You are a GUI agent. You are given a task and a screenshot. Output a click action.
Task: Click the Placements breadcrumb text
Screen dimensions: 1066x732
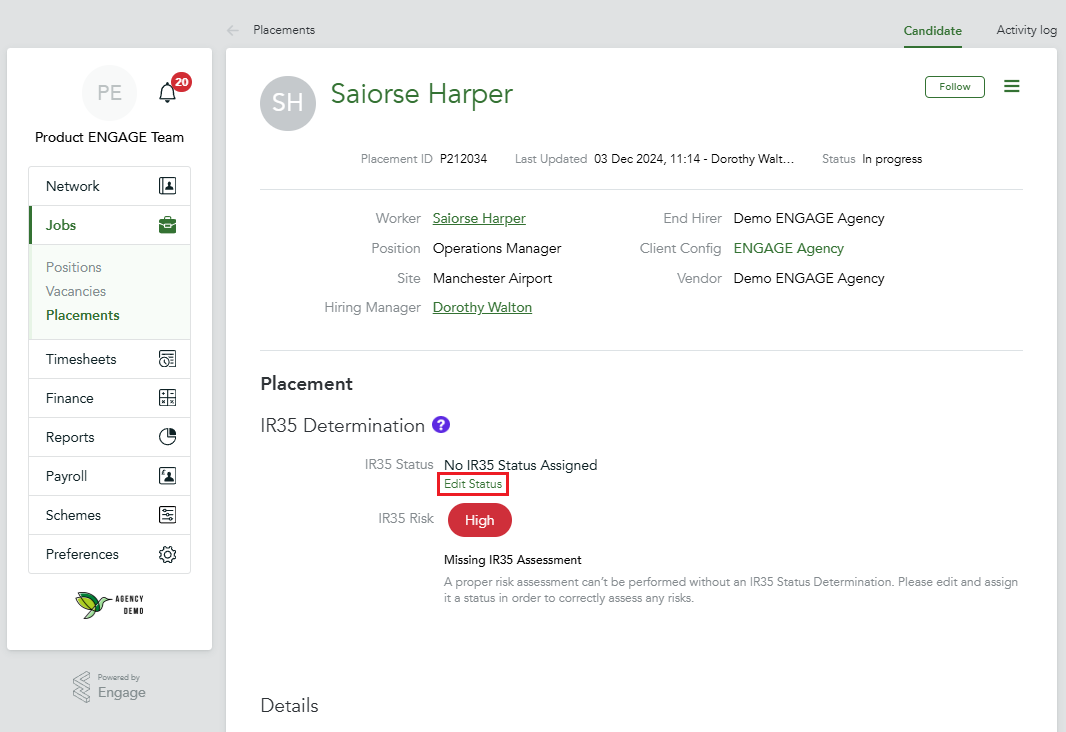[284, 30]
